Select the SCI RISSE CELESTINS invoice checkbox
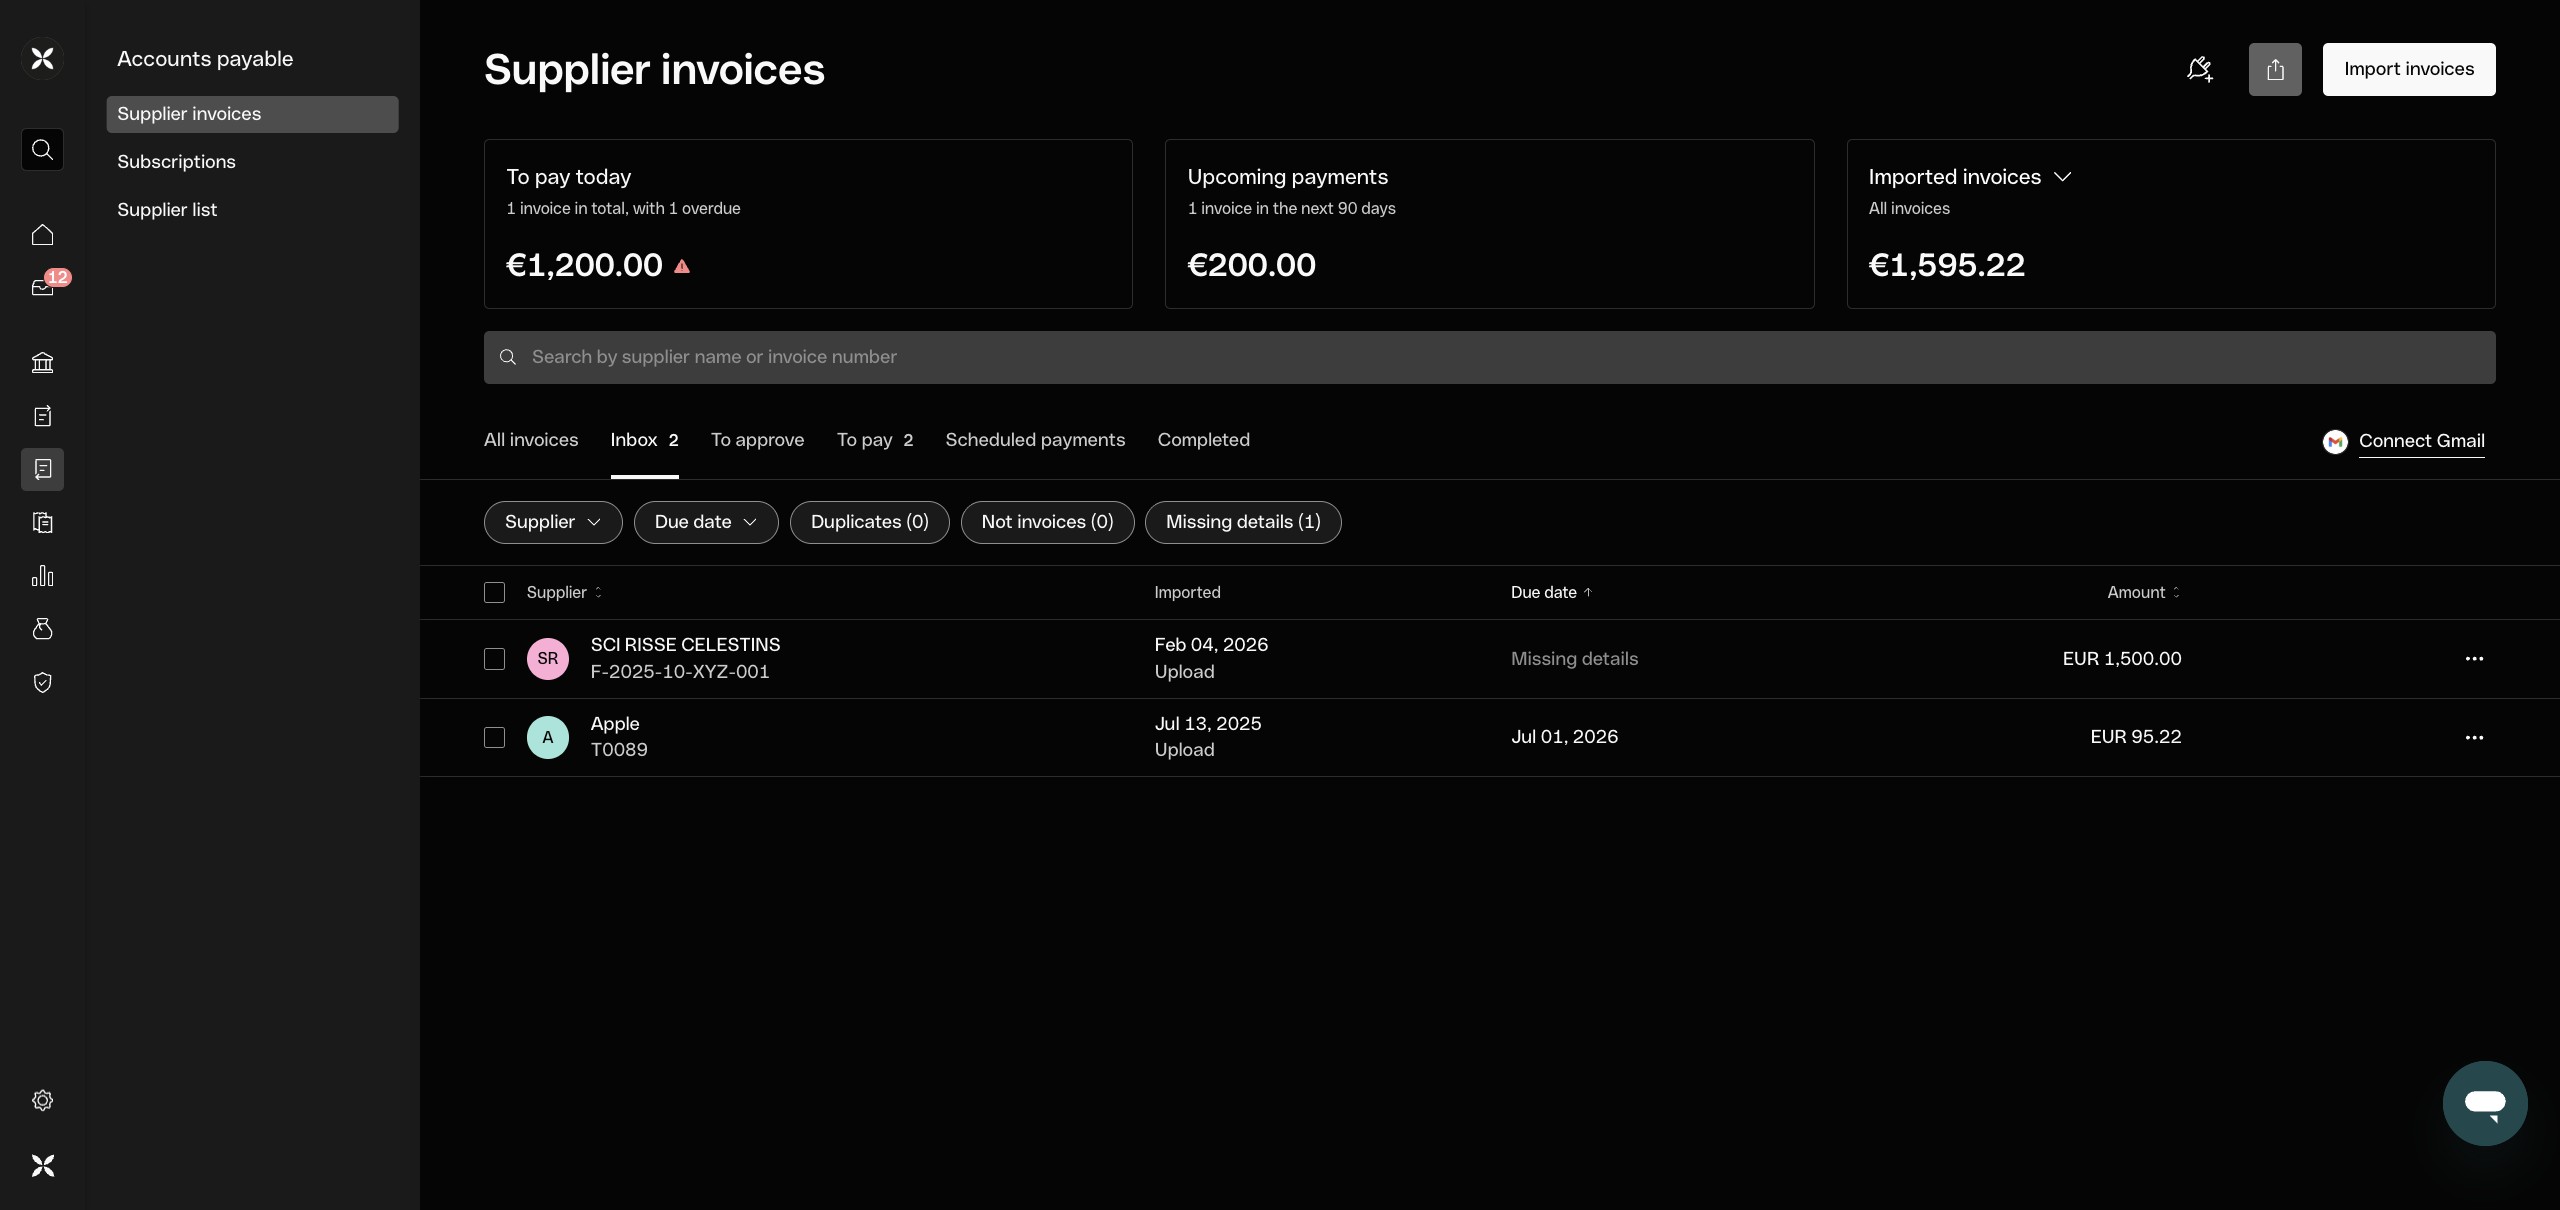This screenshot has height=1210, width=2560. click(x=494, y=659)
